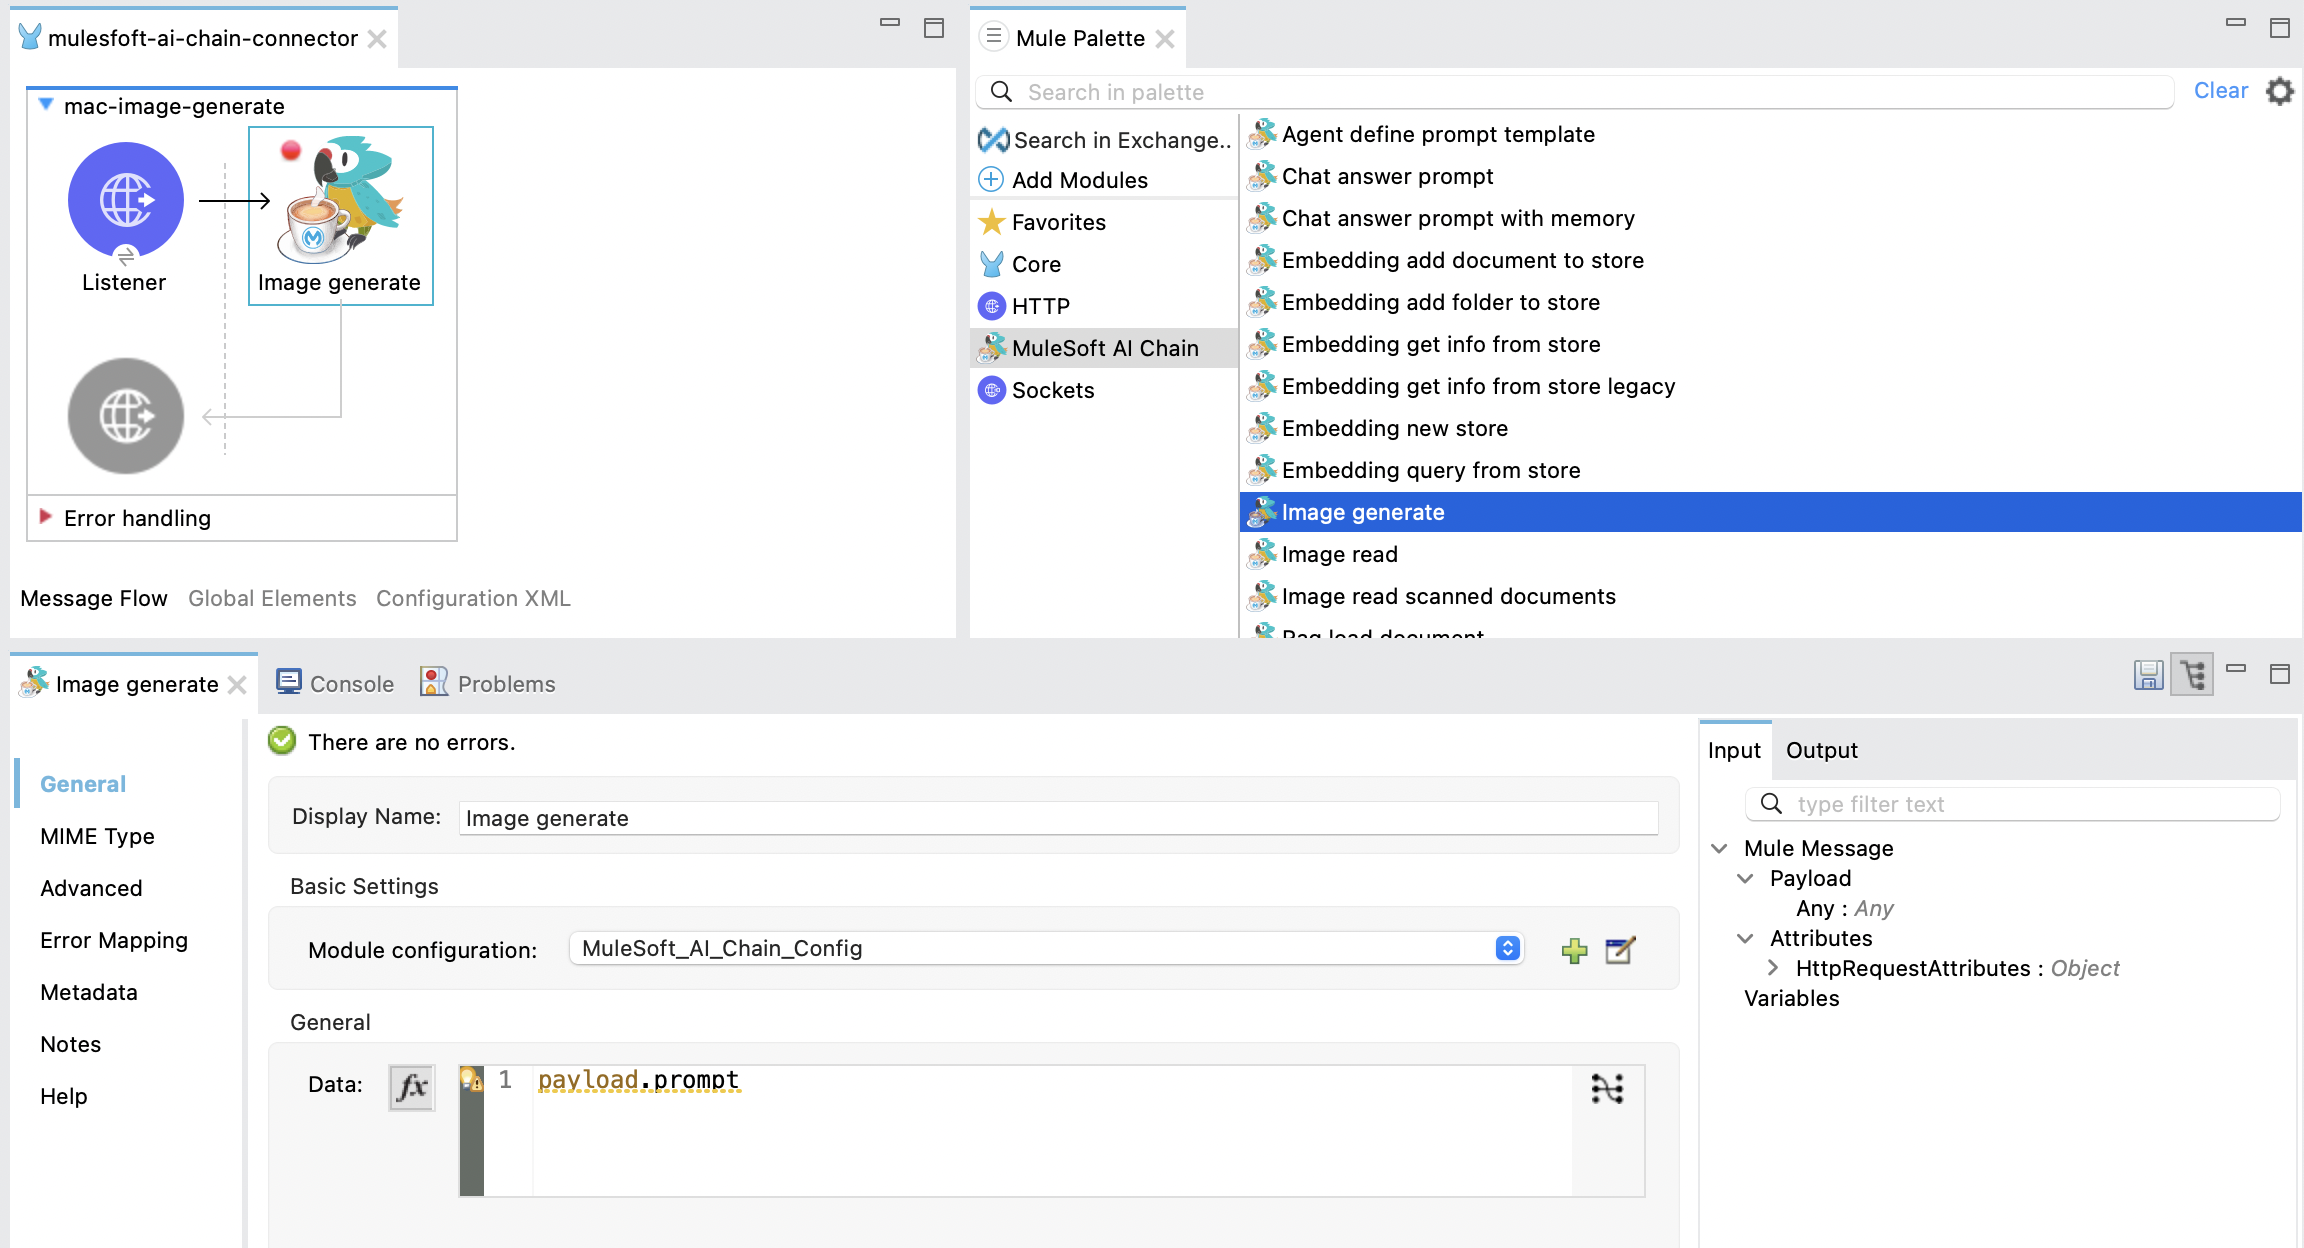
Task: Click the payload.prompt expression editor
Action: coord(1052,1130)
